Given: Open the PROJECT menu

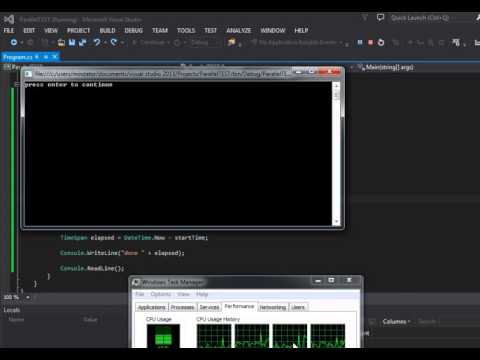Looking at the screenshot, I should pos(79,30).
